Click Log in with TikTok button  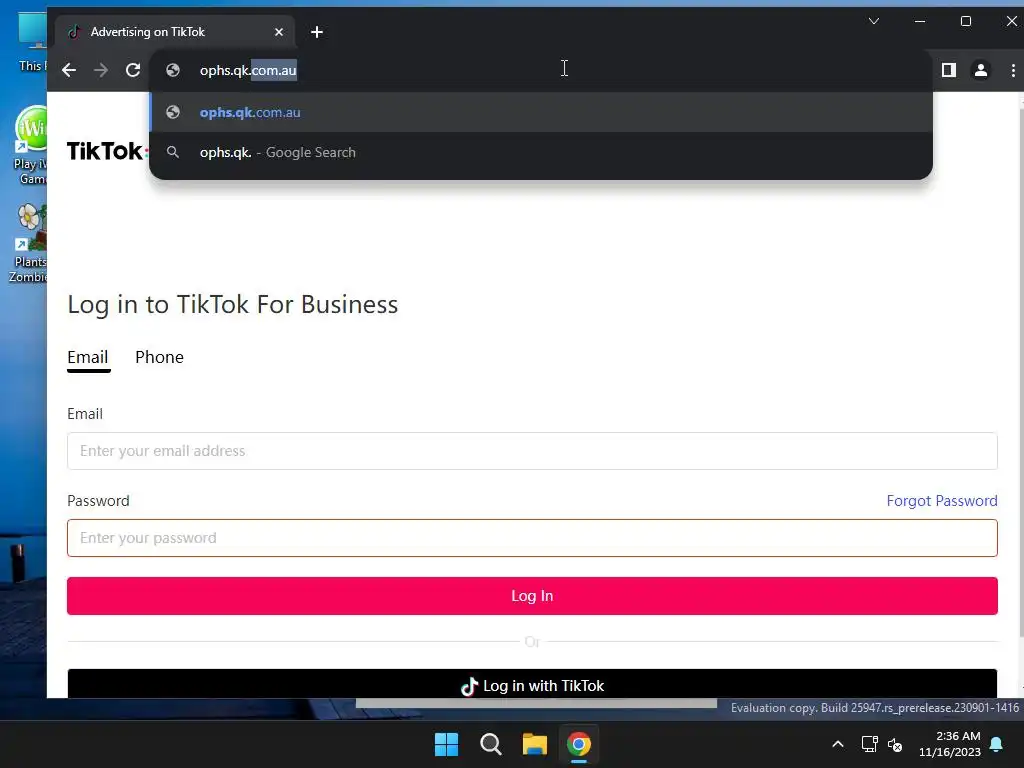(x=532, y=684)
